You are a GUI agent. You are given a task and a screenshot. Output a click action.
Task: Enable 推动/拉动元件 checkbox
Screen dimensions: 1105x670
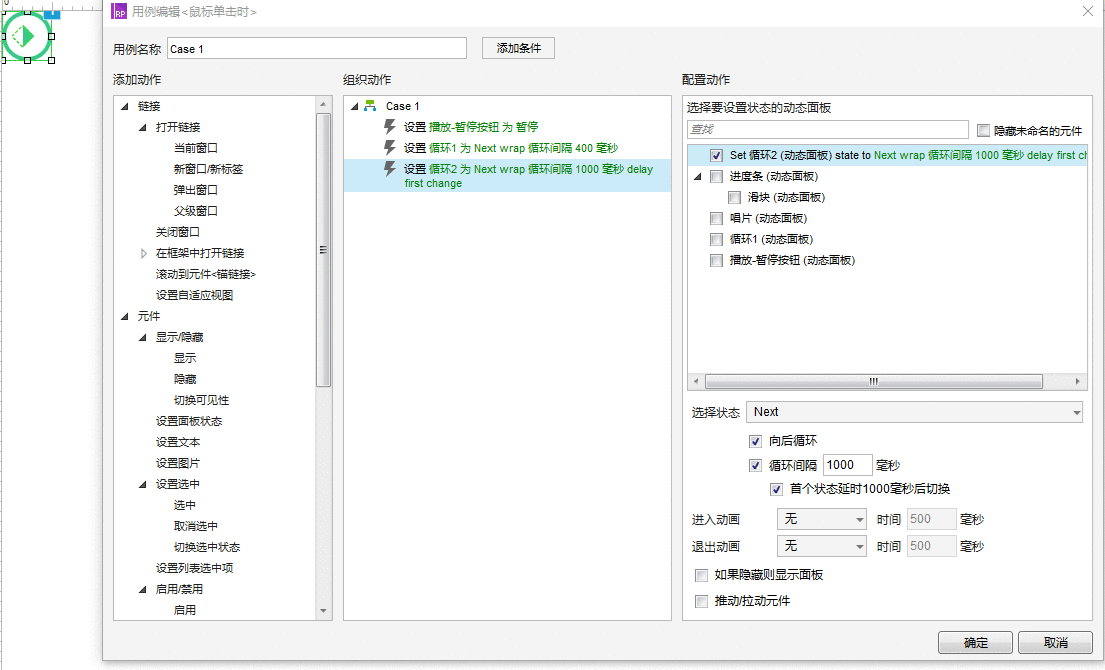(701, 601)
